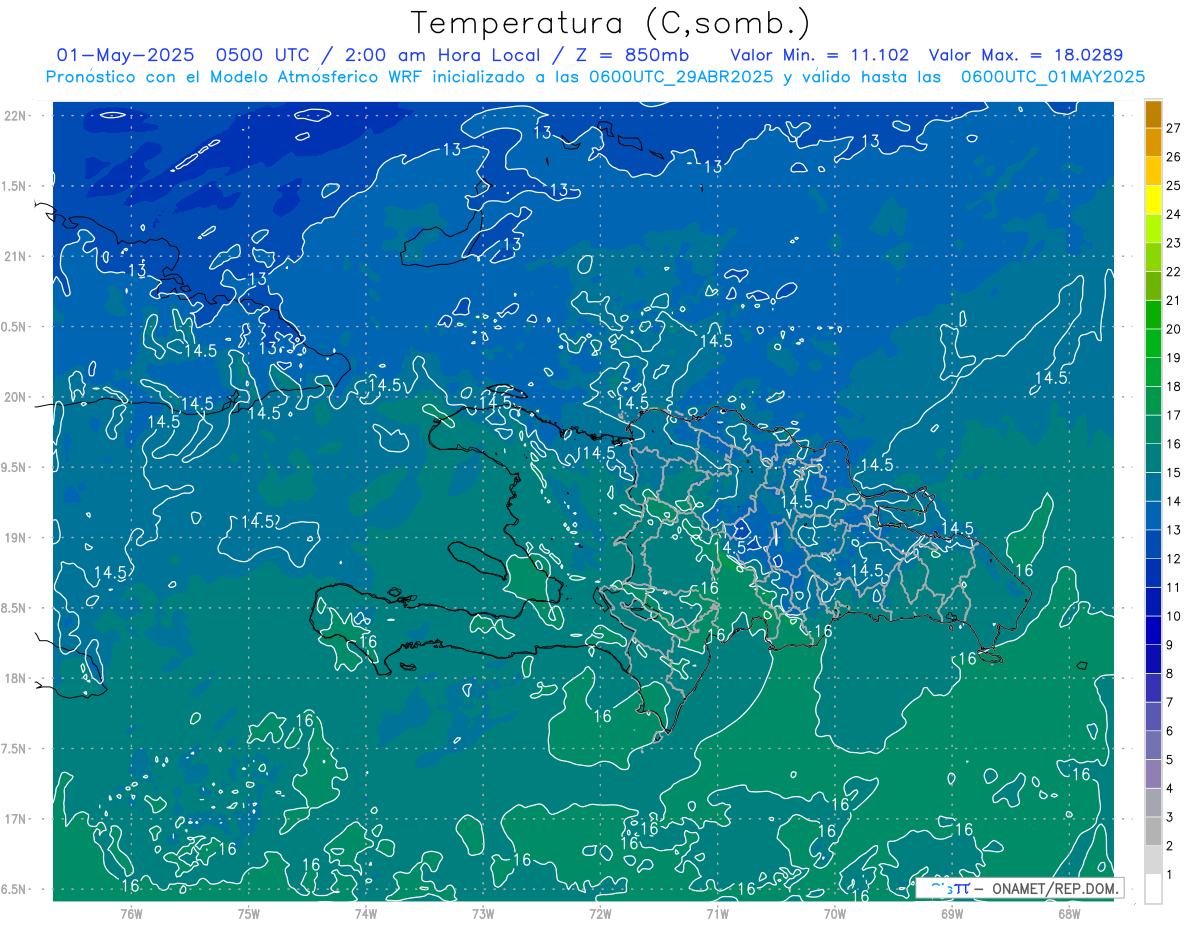Click the color scale label "10"

1175,616
